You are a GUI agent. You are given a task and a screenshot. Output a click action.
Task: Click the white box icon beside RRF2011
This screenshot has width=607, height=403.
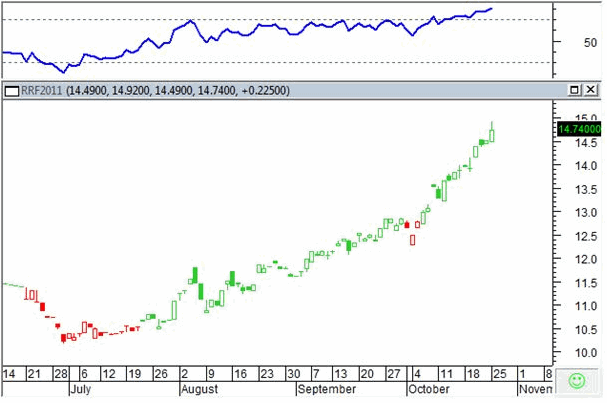[12, 91]
